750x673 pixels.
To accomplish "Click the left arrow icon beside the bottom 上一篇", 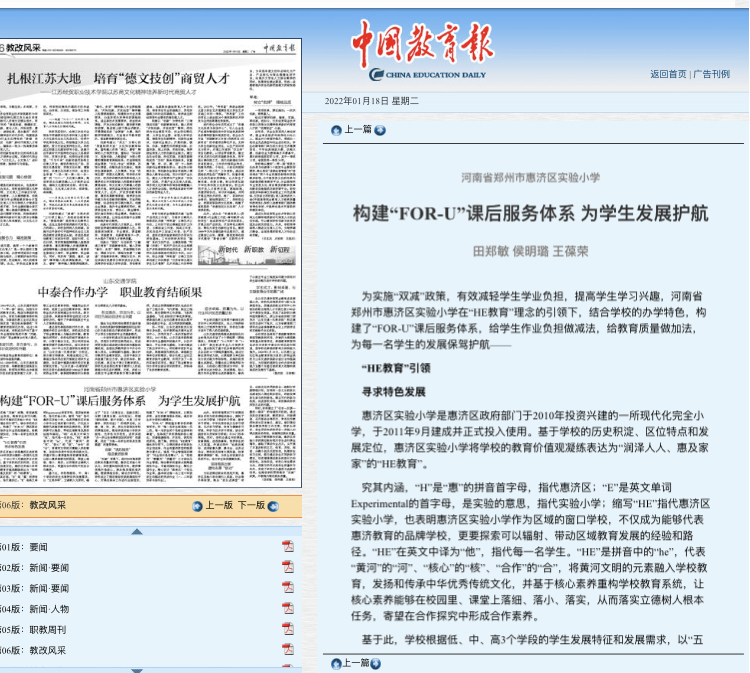I will click(x=336, y=663).
